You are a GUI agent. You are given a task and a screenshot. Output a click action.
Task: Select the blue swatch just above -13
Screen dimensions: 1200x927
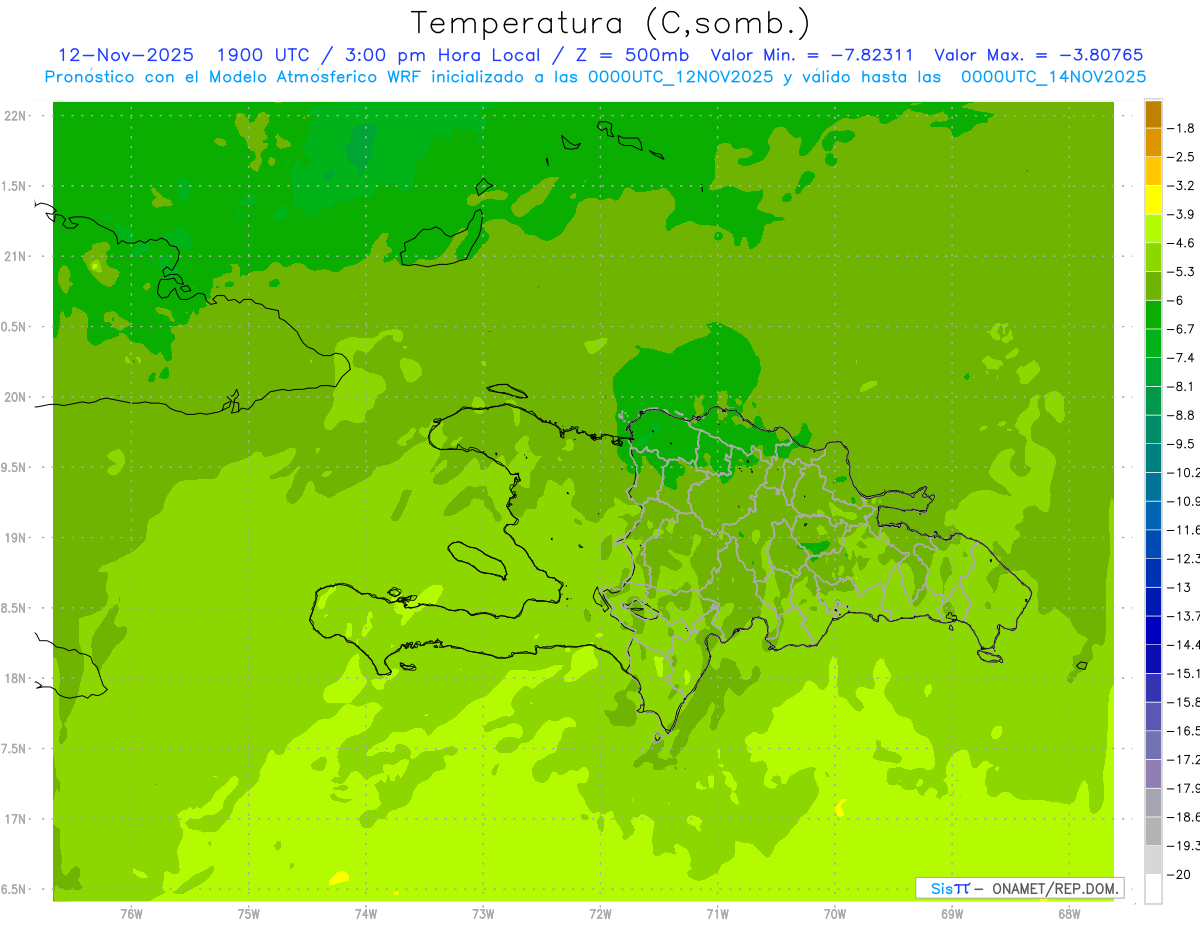tap(1153, 573)
